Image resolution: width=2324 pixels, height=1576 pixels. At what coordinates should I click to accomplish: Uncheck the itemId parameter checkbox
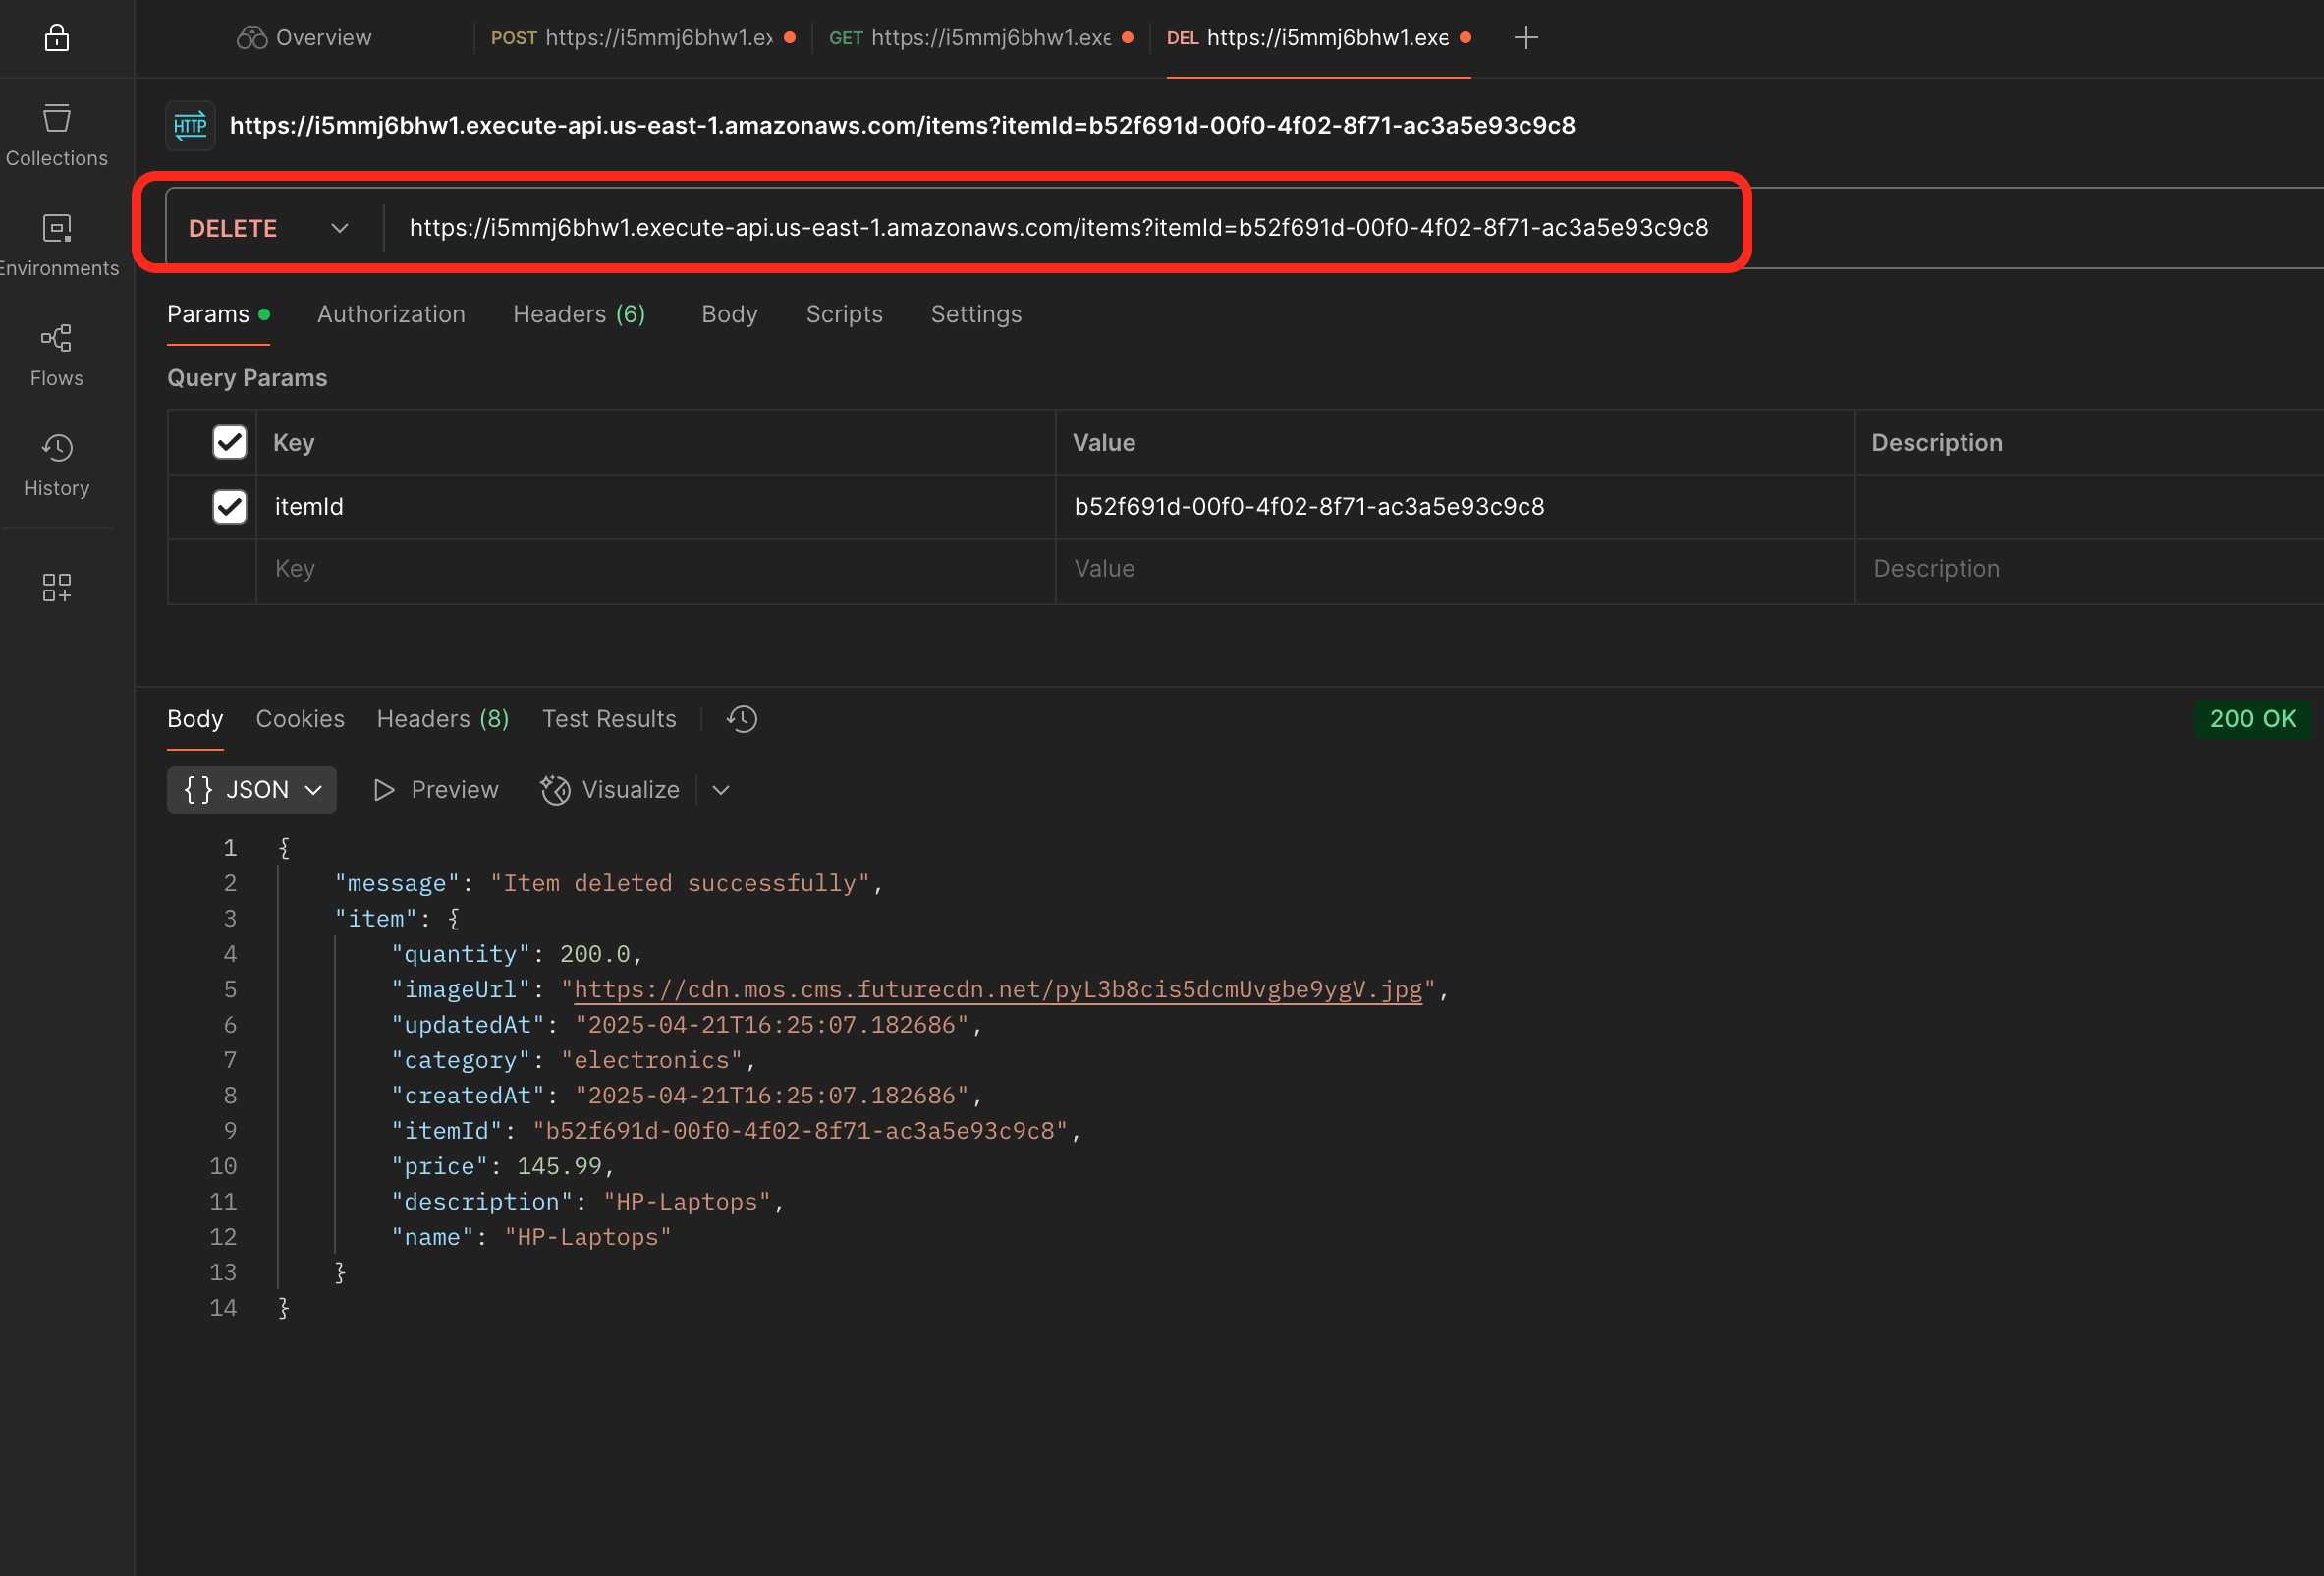pos(229,506)
